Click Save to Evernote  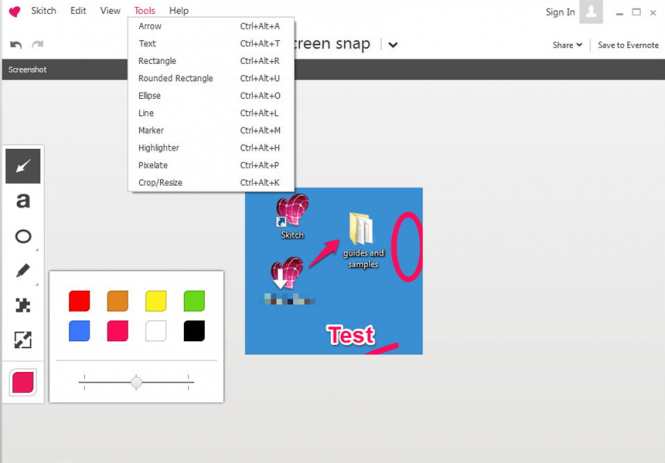(x=628, y=45)
